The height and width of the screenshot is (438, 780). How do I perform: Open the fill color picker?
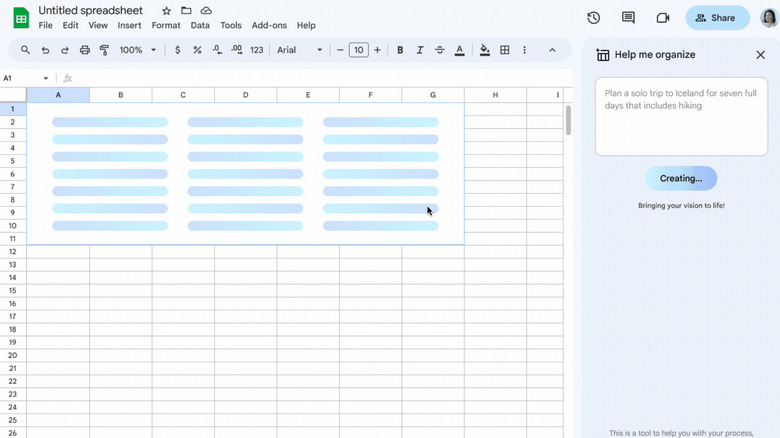(485, 50)
